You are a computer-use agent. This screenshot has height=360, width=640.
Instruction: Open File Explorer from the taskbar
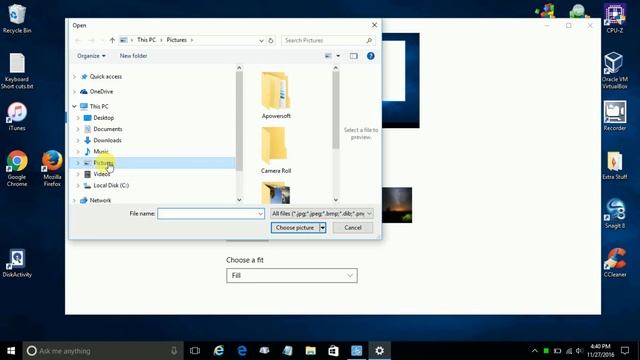pyautogui.click(x=311, y=351)
